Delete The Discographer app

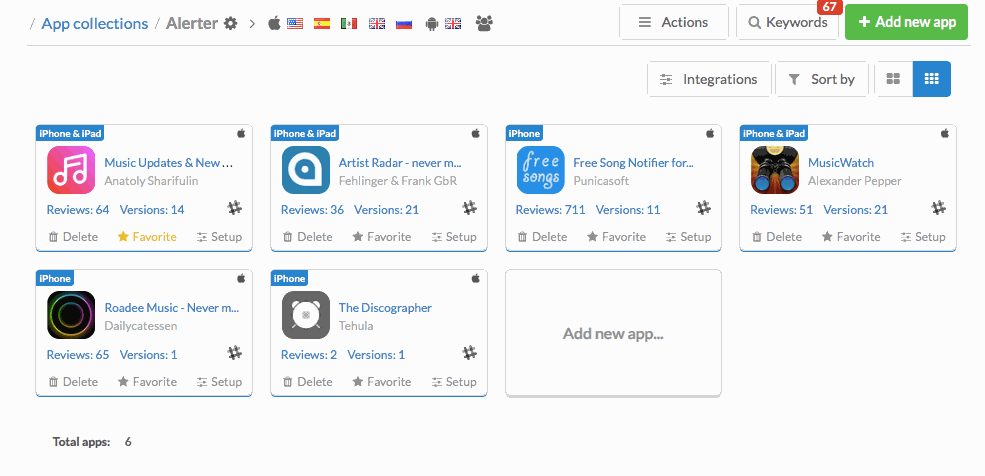[306, 382]
